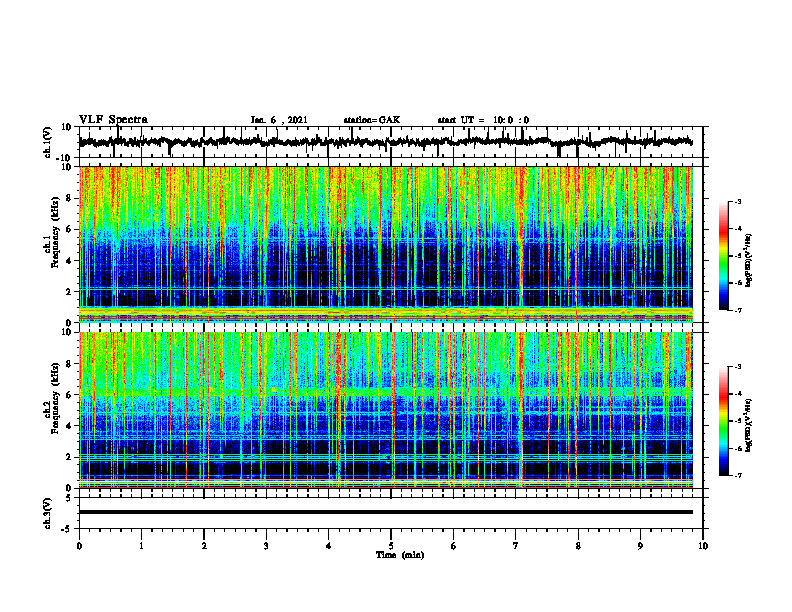
Task: Click the '-3' label on upper color bar
Action: coord(738,201)
